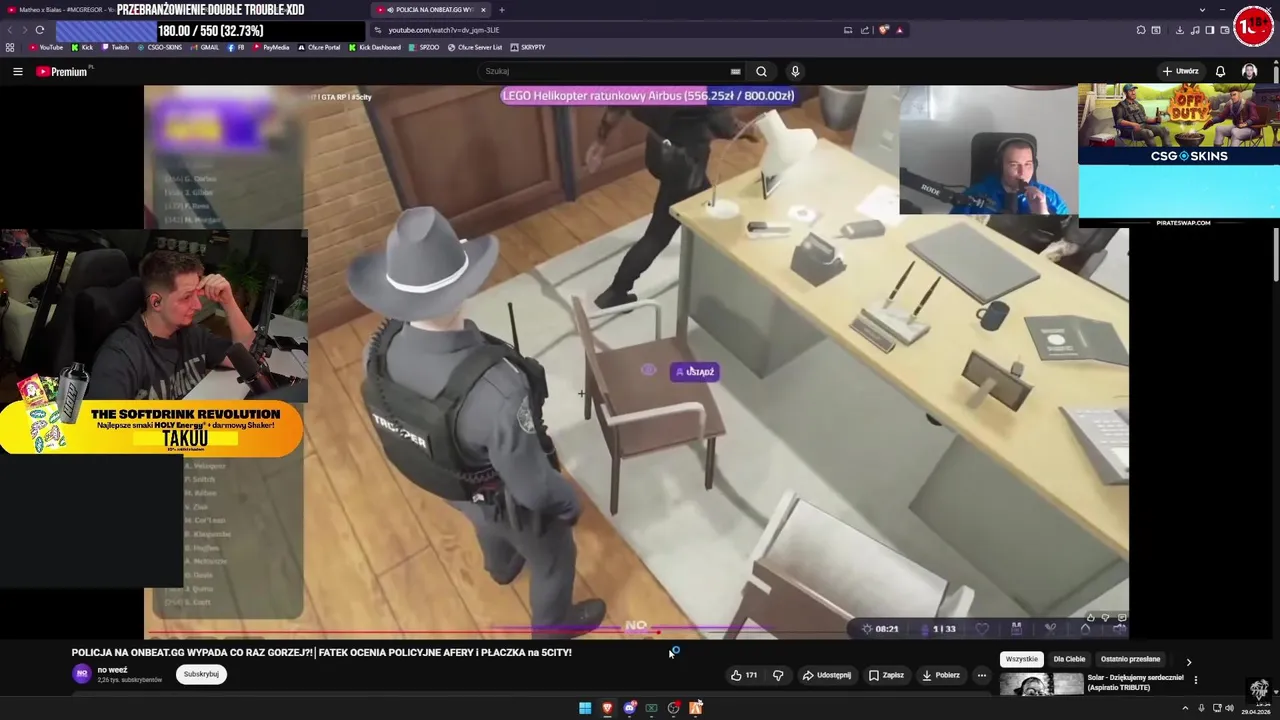The height and width of the screenshot is (720, 1280).
Task: Open the Excel icon on taskbar
Action: pos(651,708)
